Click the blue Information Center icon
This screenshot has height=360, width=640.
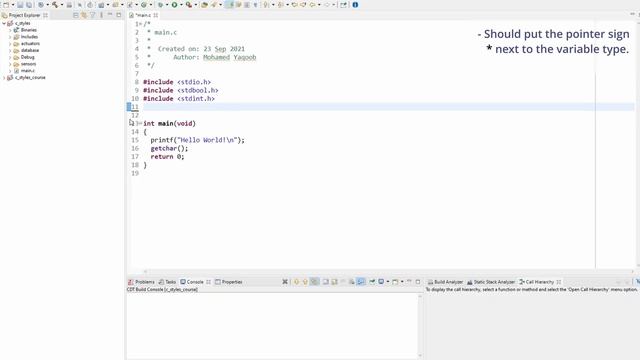click(355, 5)
